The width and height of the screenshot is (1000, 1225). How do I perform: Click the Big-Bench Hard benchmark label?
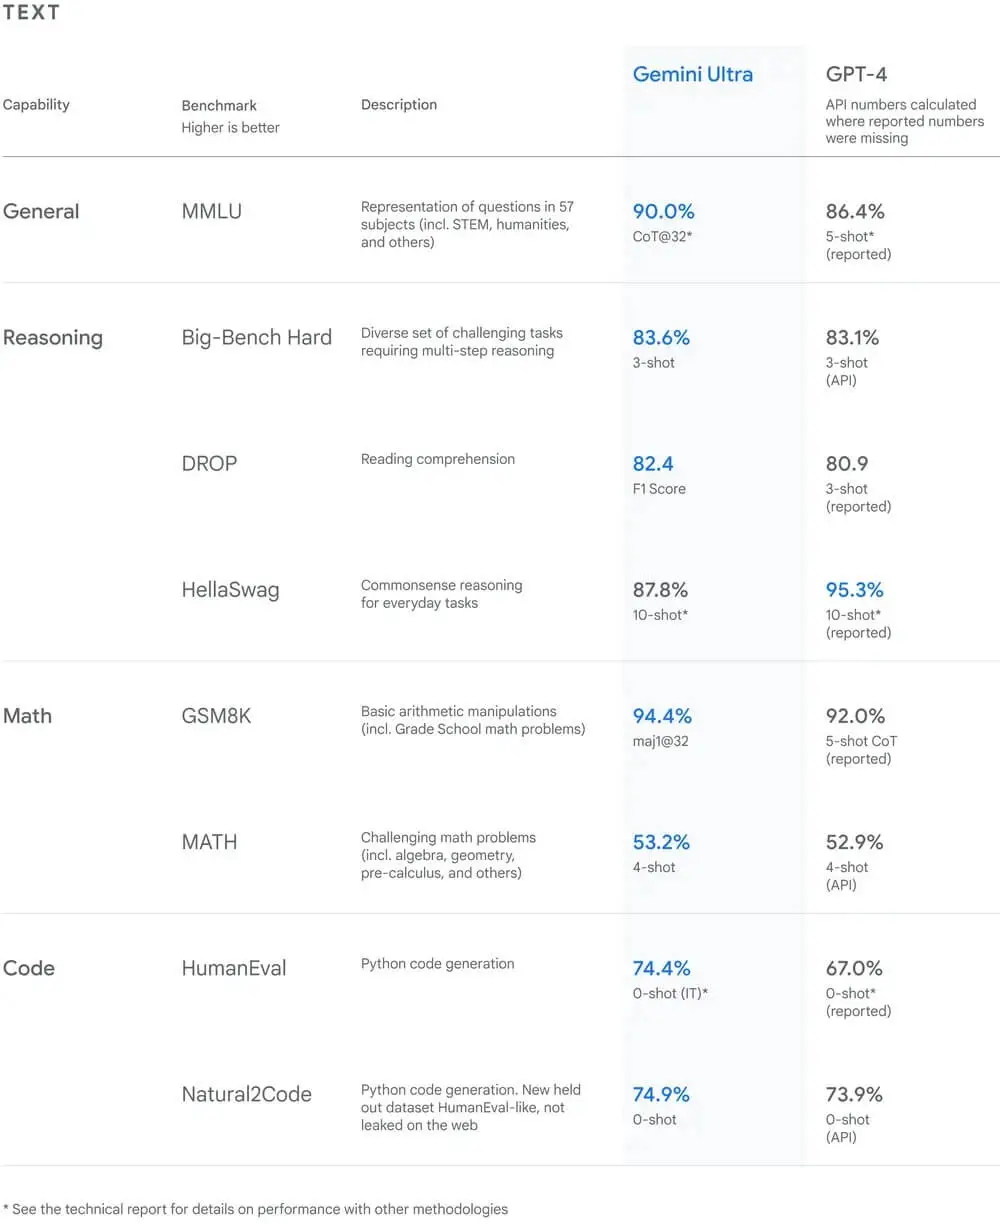tap(256, 337)
